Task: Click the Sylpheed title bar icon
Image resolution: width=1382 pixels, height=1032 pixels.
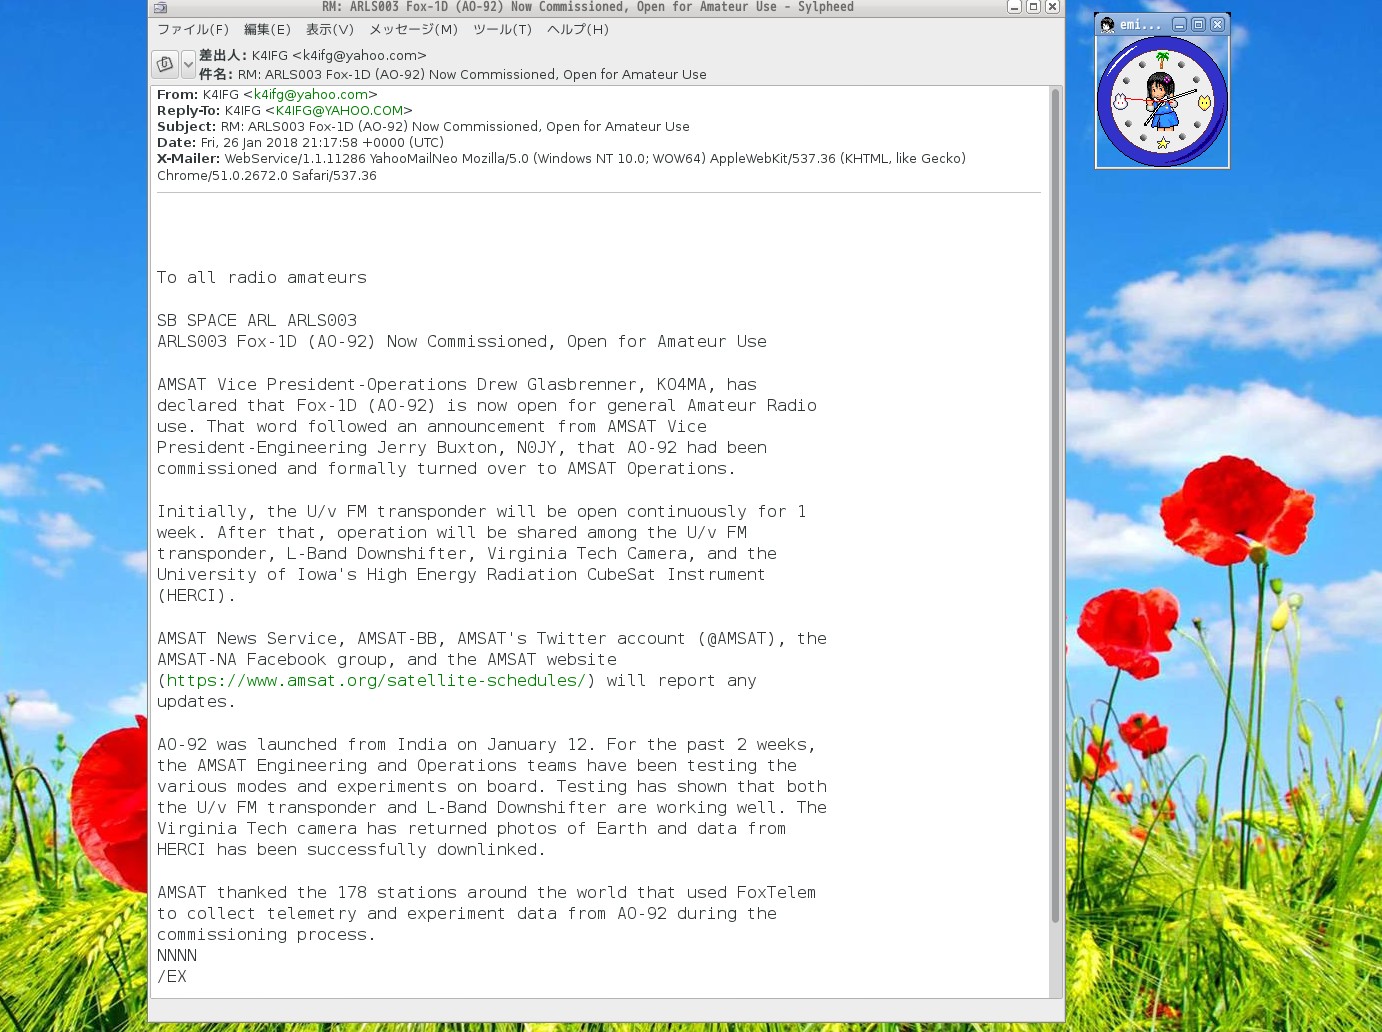Action: (x=158, y=7)
